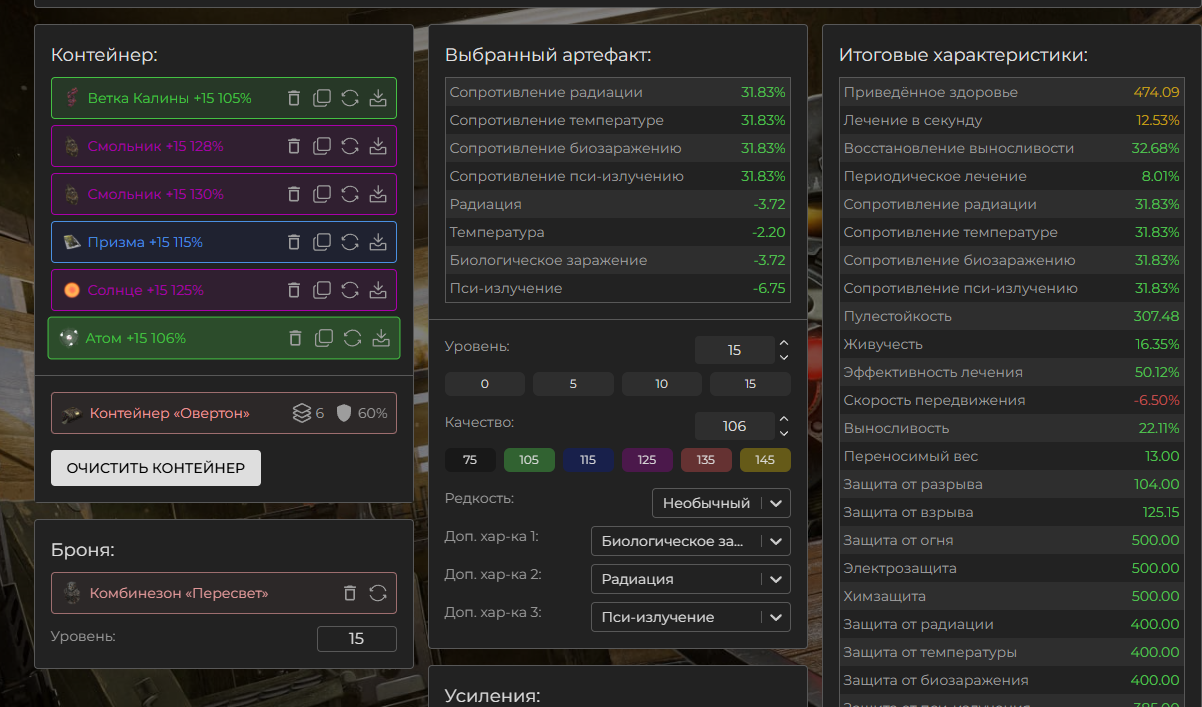Click the ОЧИСТИТЬ КОНТЕЙНЕР button

point(156,468)
